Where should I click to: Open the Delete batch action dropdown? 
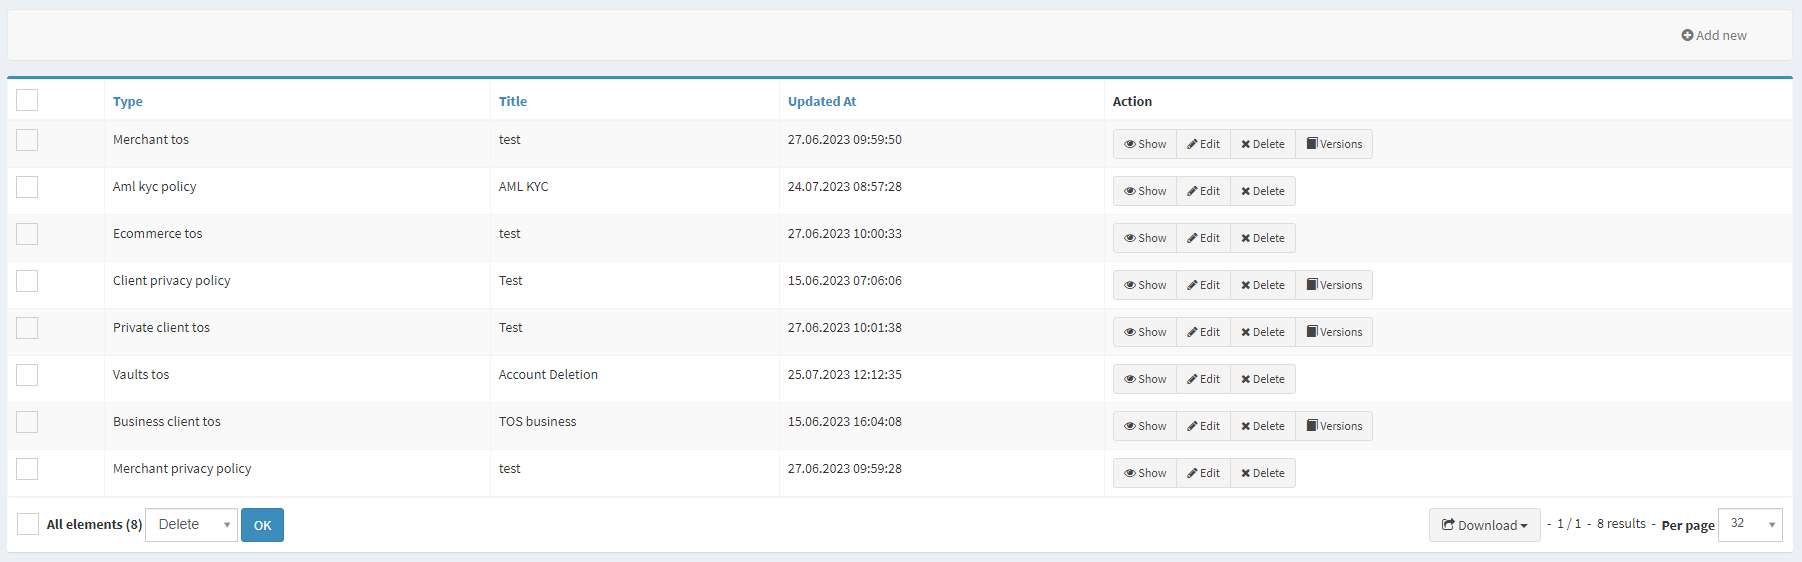tap(191, 525)
